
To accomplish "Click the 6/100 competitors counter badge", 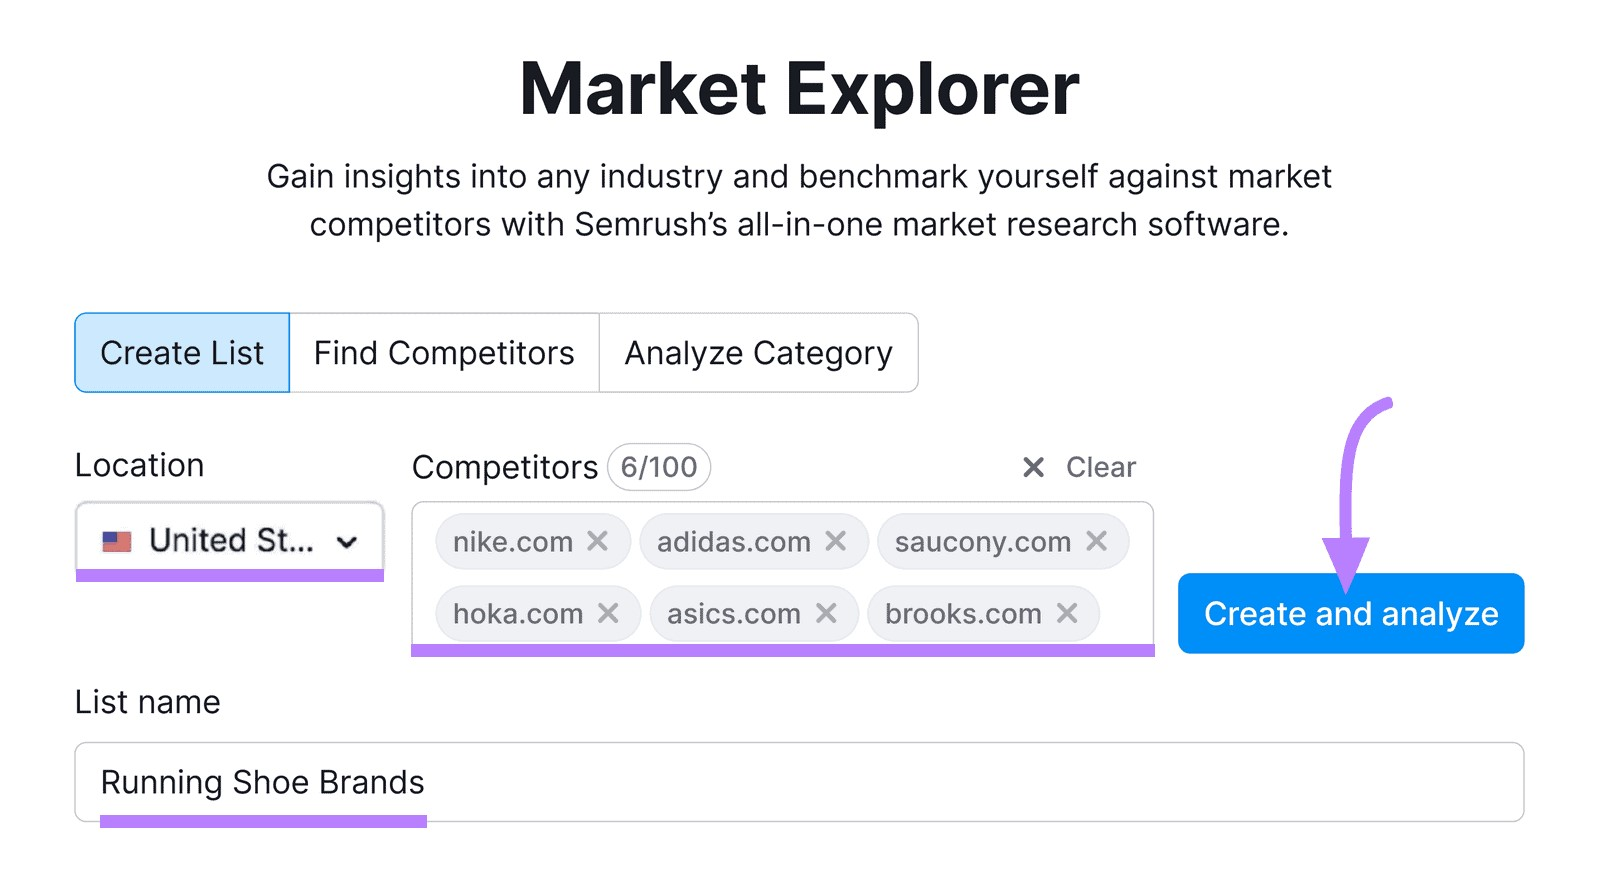I will [x=658, y=467].
